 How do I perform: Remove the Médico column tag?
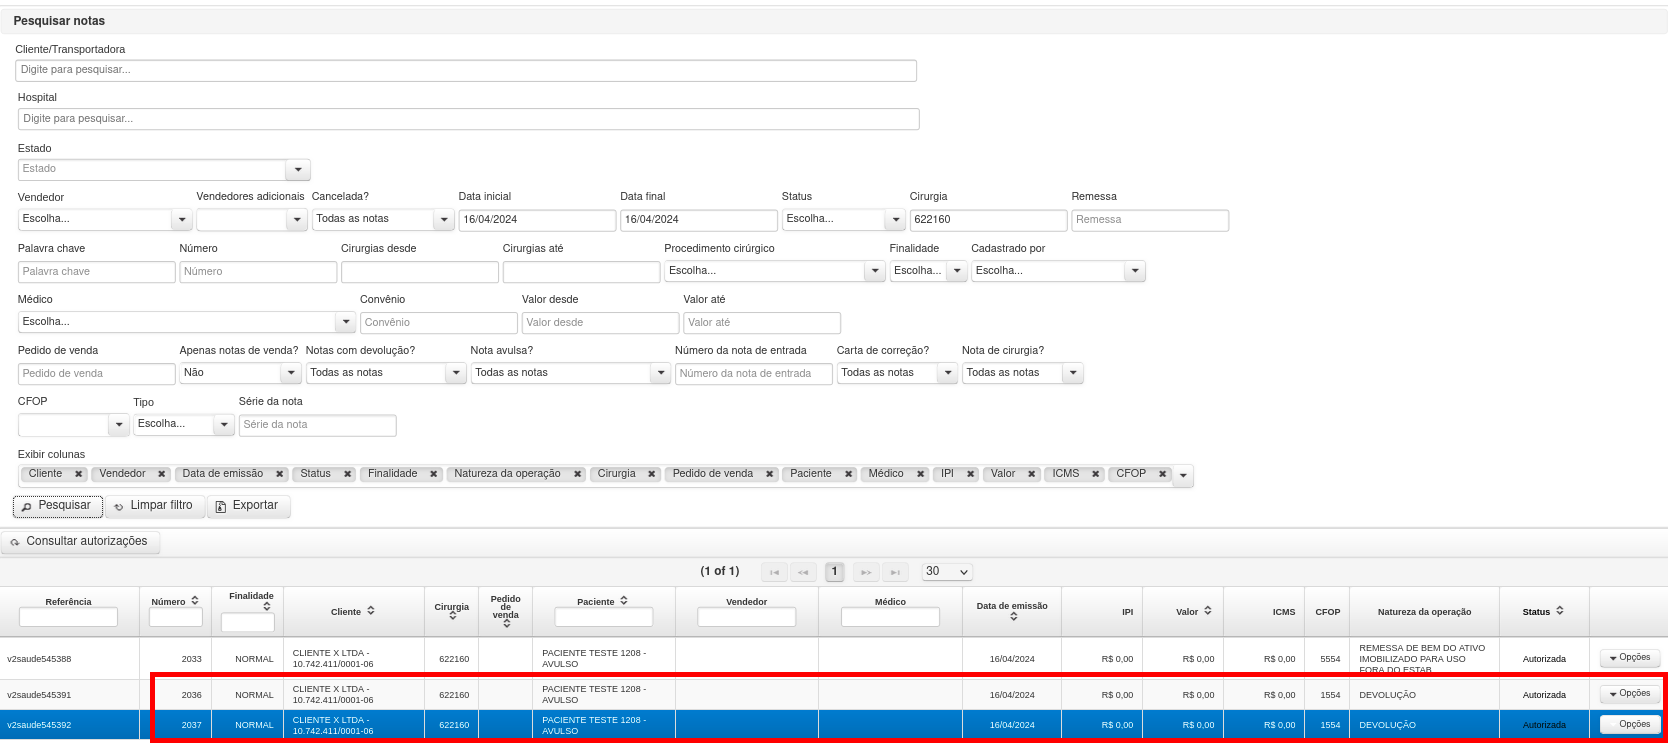921,474
